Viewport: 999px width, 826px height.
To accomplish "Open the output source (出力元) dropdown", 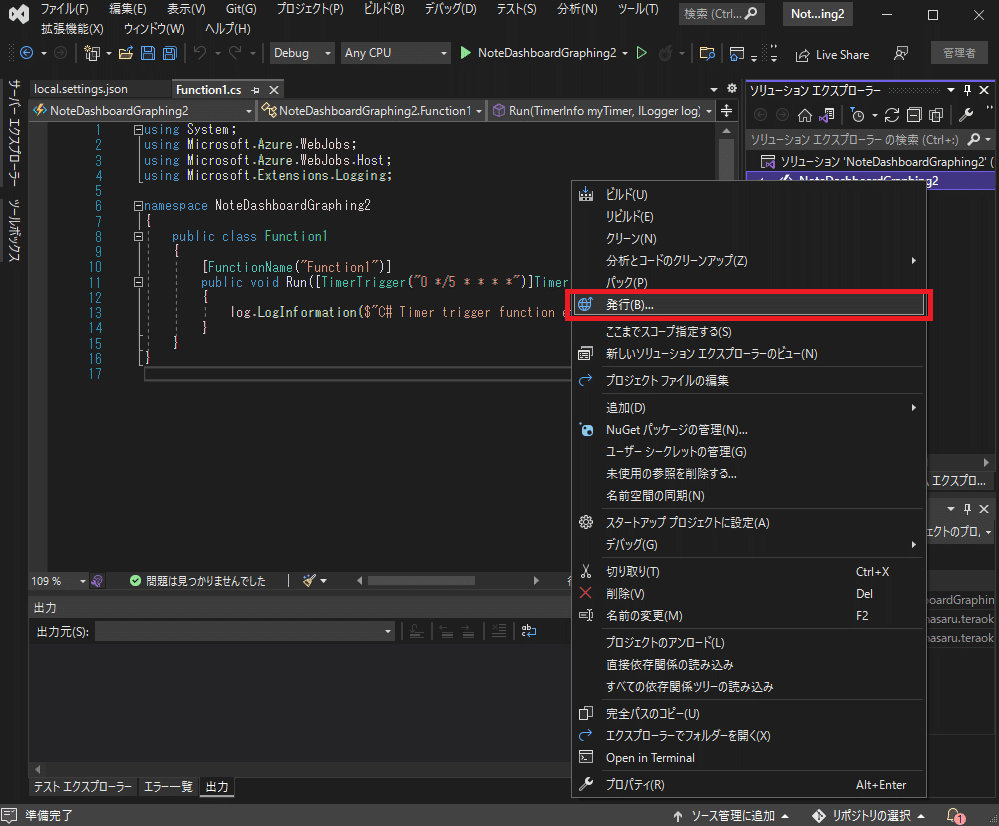I will pyautogui.click(x=245, y=631).
